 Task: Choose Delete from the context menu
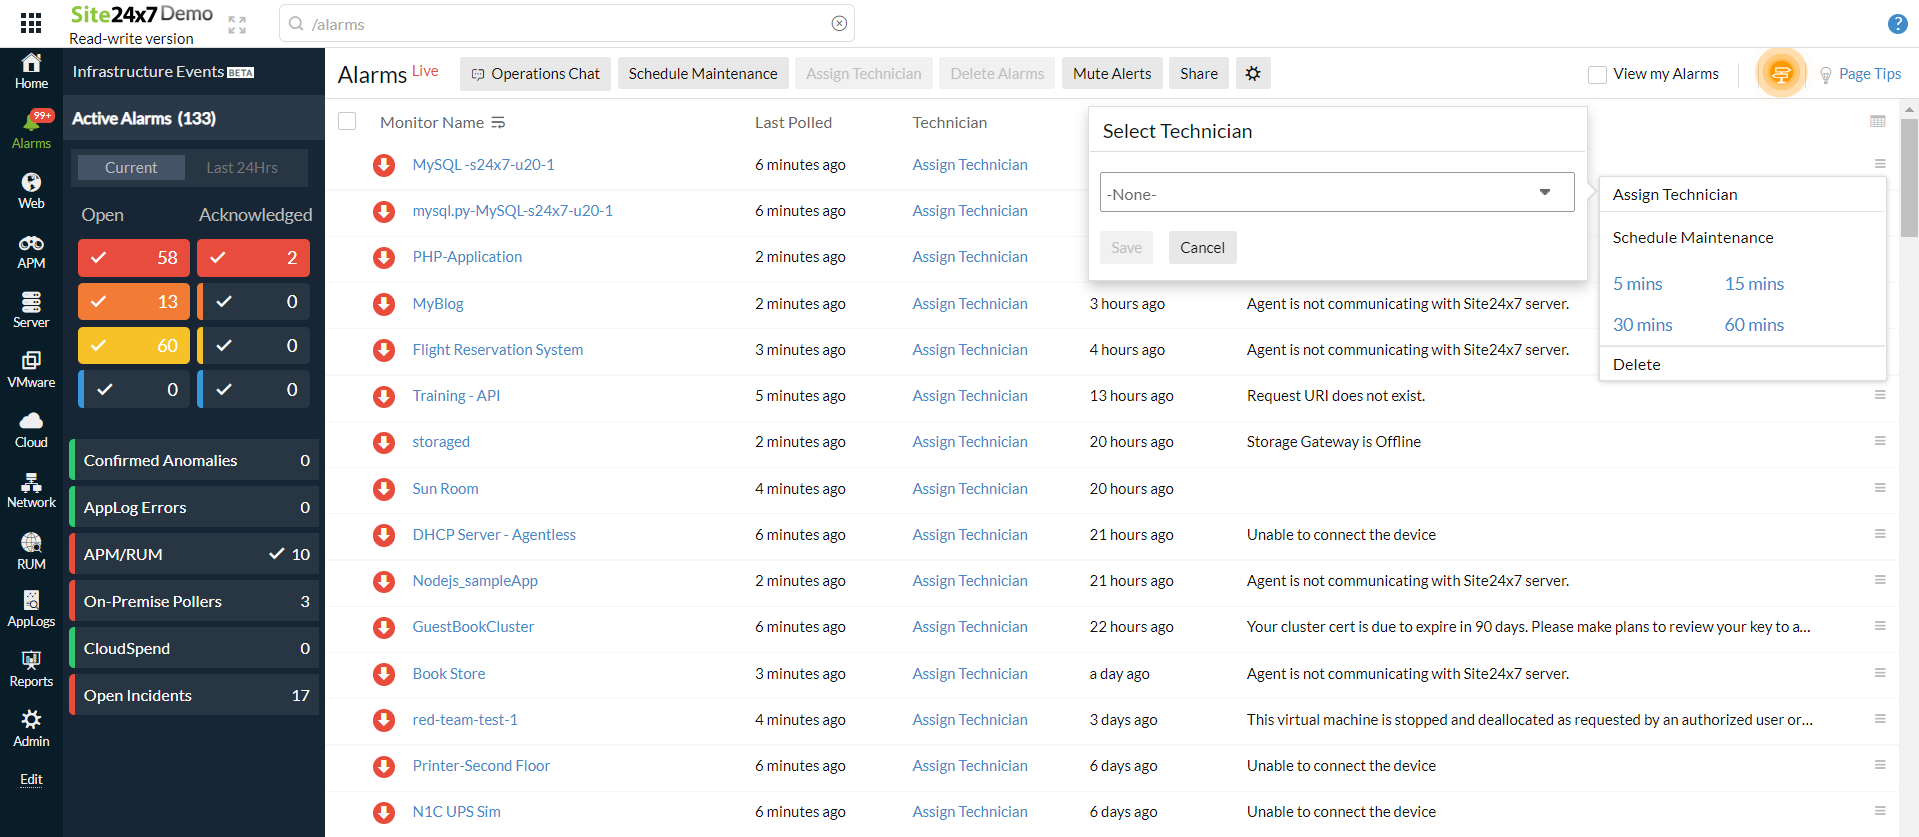[x=1636, y=365]
